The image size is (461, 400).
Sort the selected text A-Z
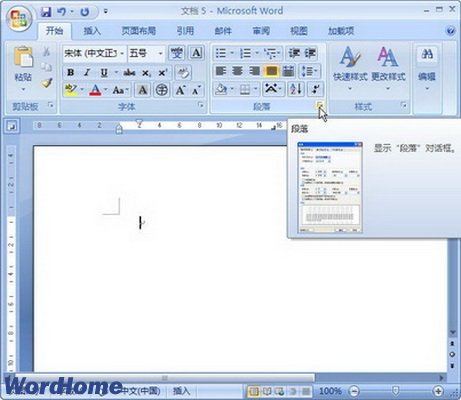(296, 89)
